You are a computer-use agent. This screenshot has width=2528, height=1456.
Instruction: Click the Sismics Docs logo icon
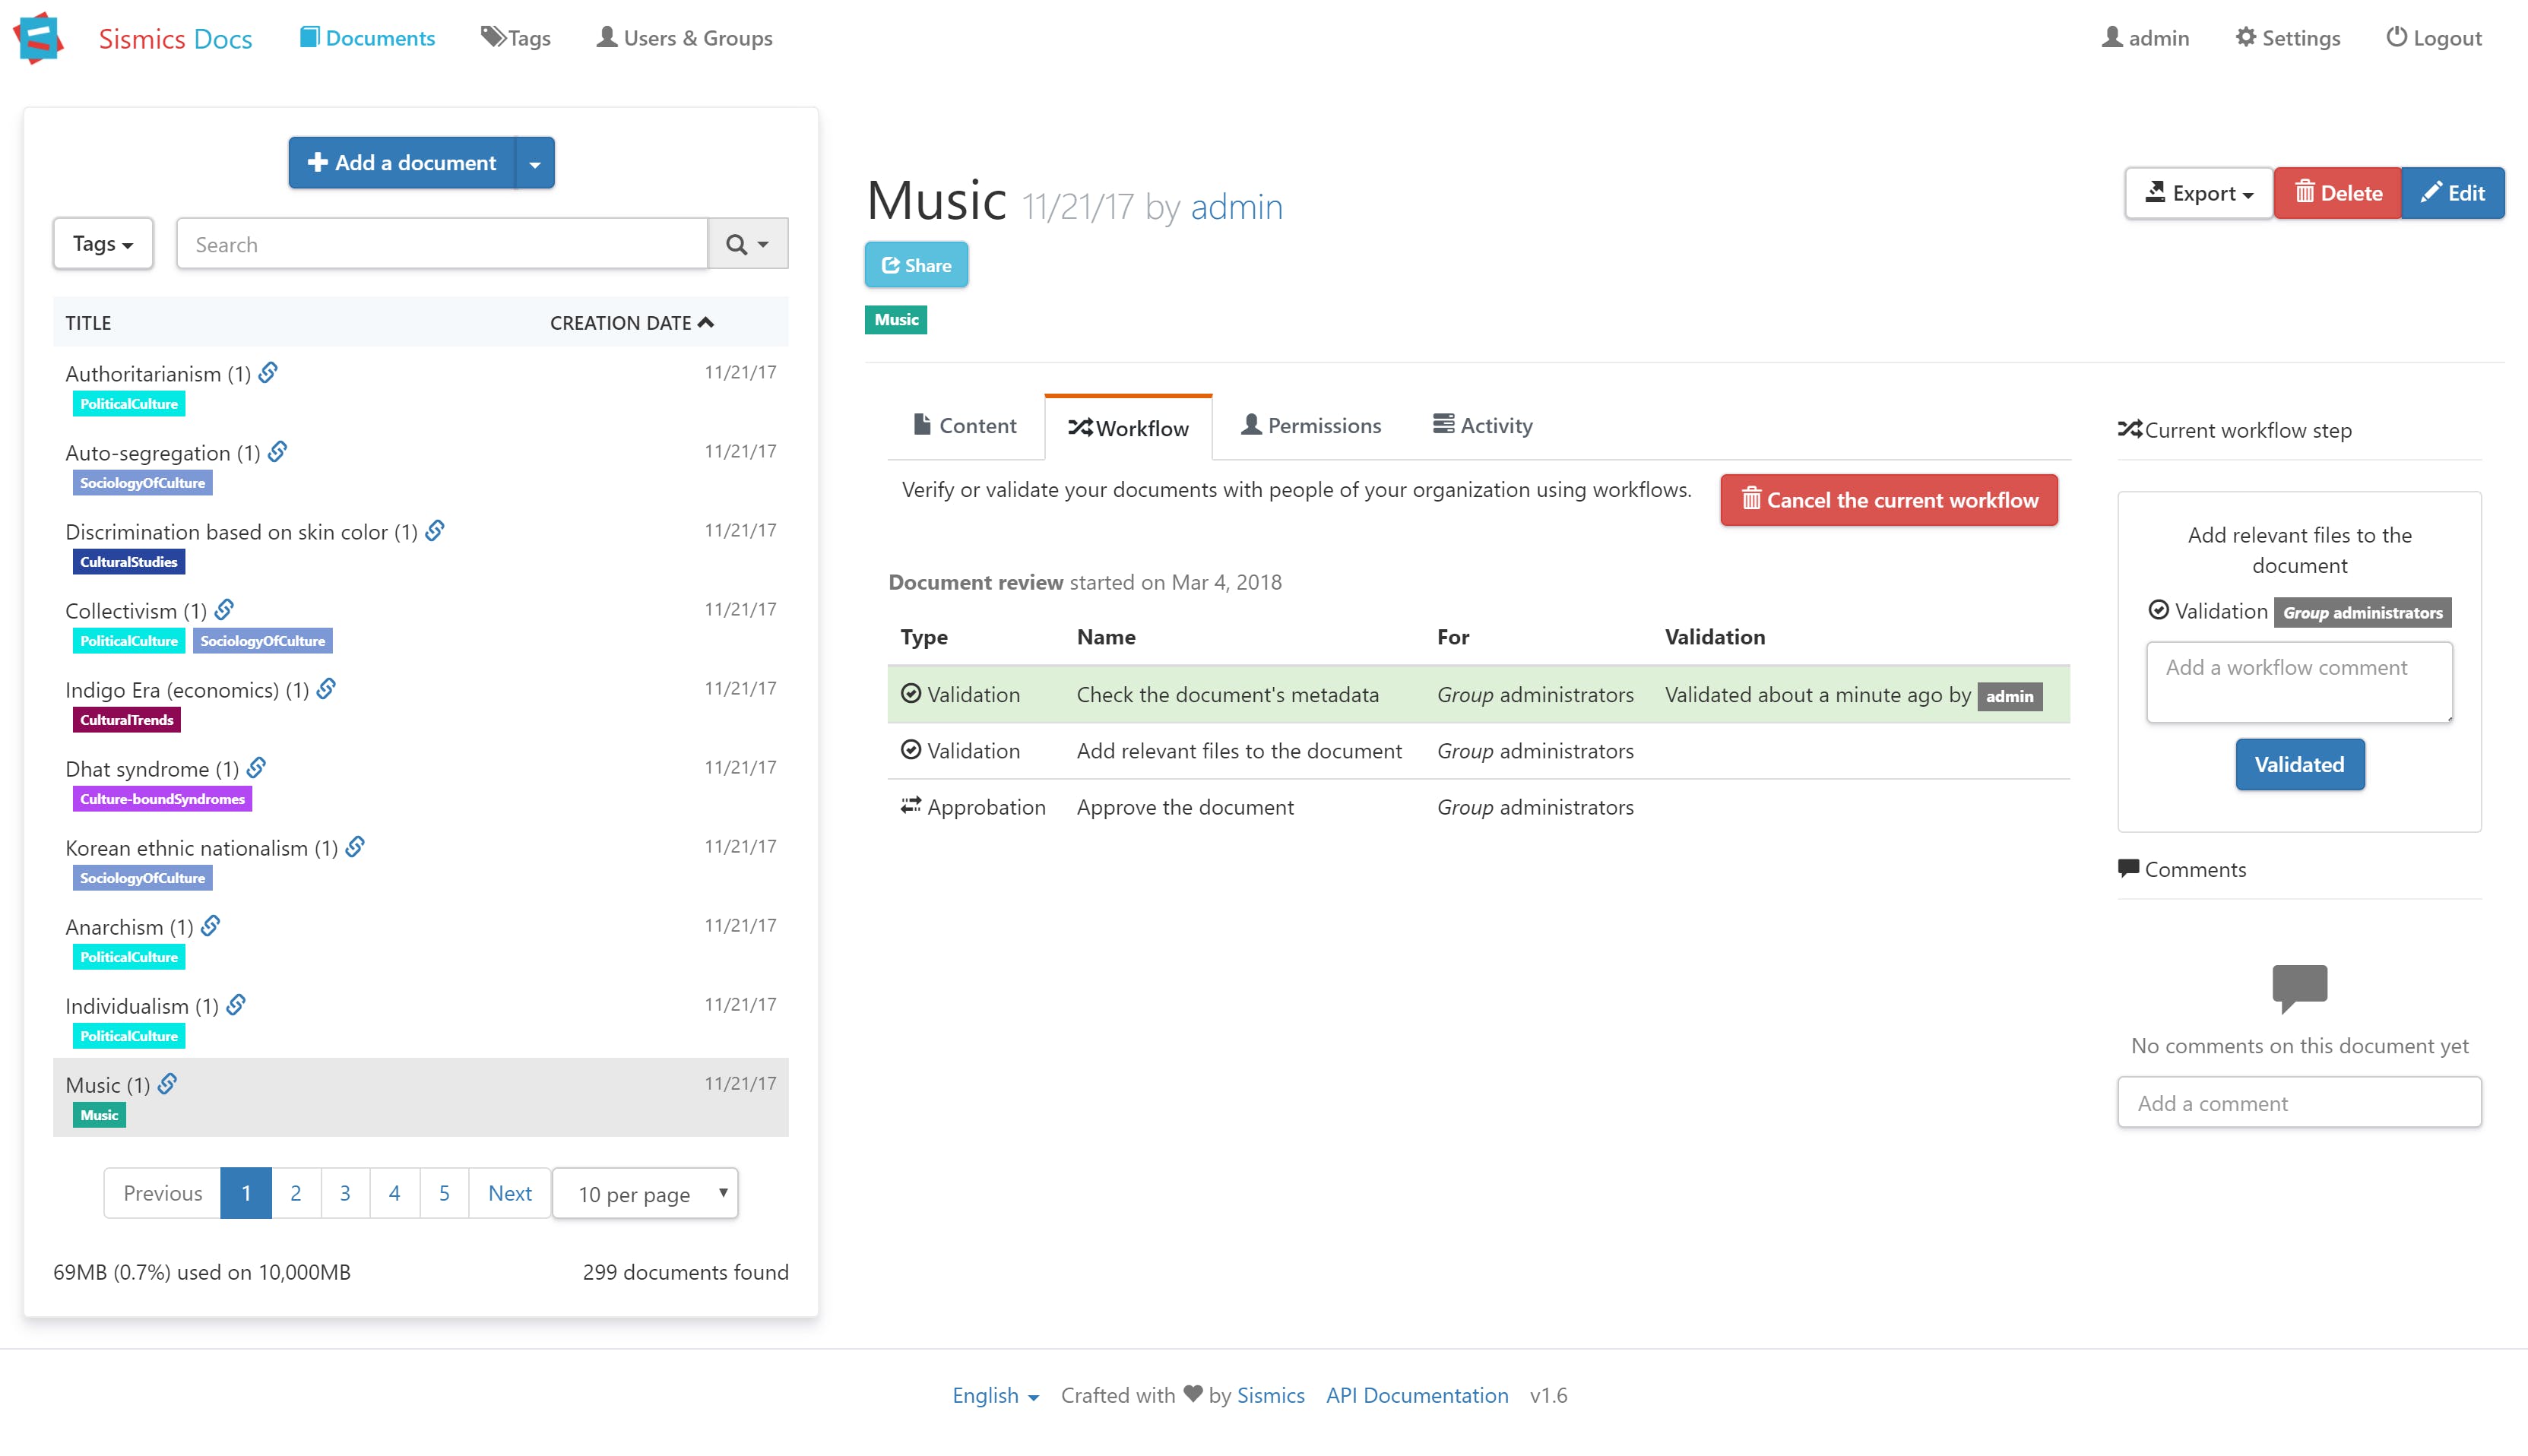click(x=38, y=38)
